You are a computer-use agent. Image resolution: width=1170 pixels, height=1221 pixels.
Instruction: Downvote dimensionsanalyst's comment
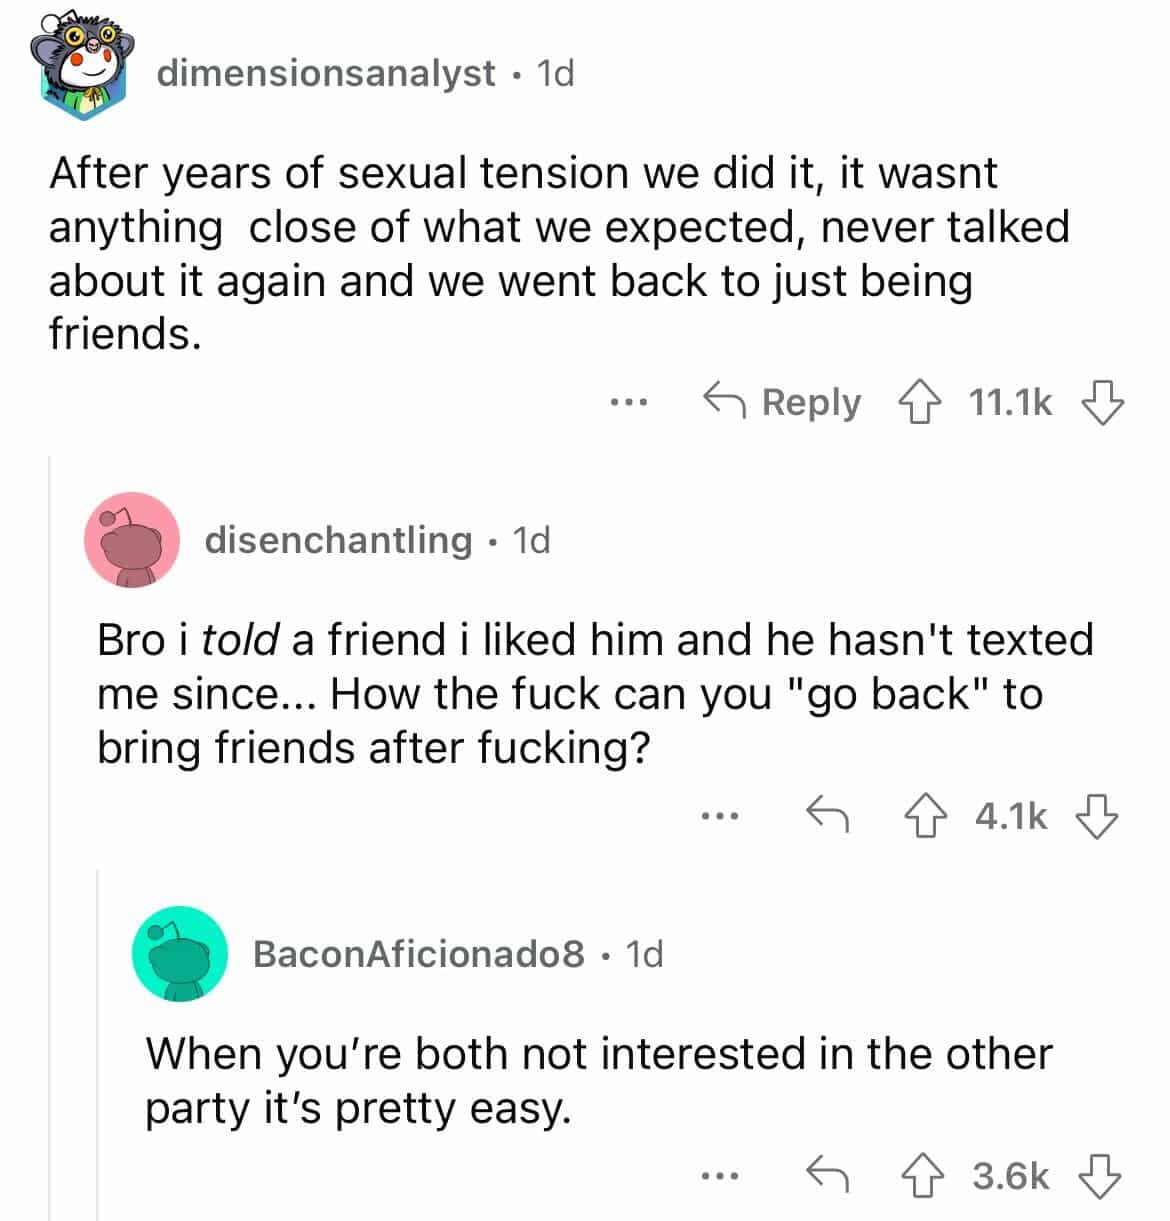1103,403
